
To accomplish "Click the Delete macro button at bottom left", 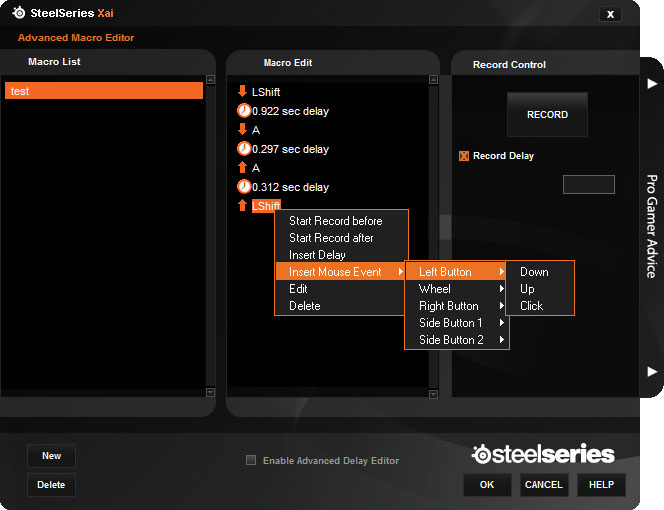I will point(51,485).
